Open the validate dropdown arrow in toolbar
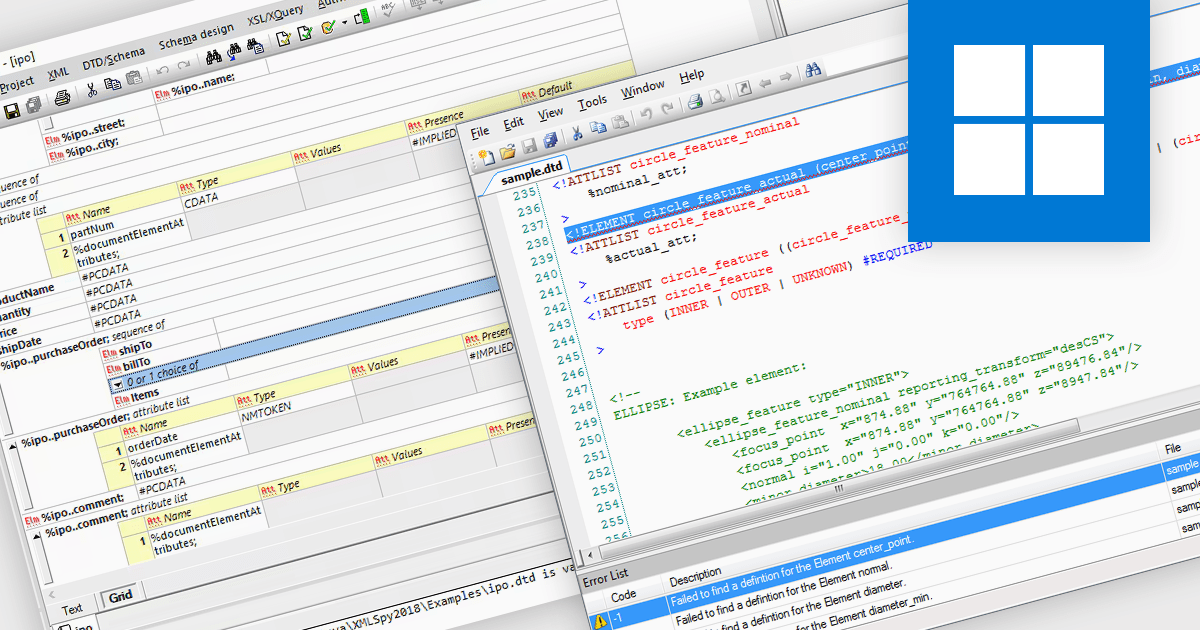 pyautogui.click(x=345, y=22)
